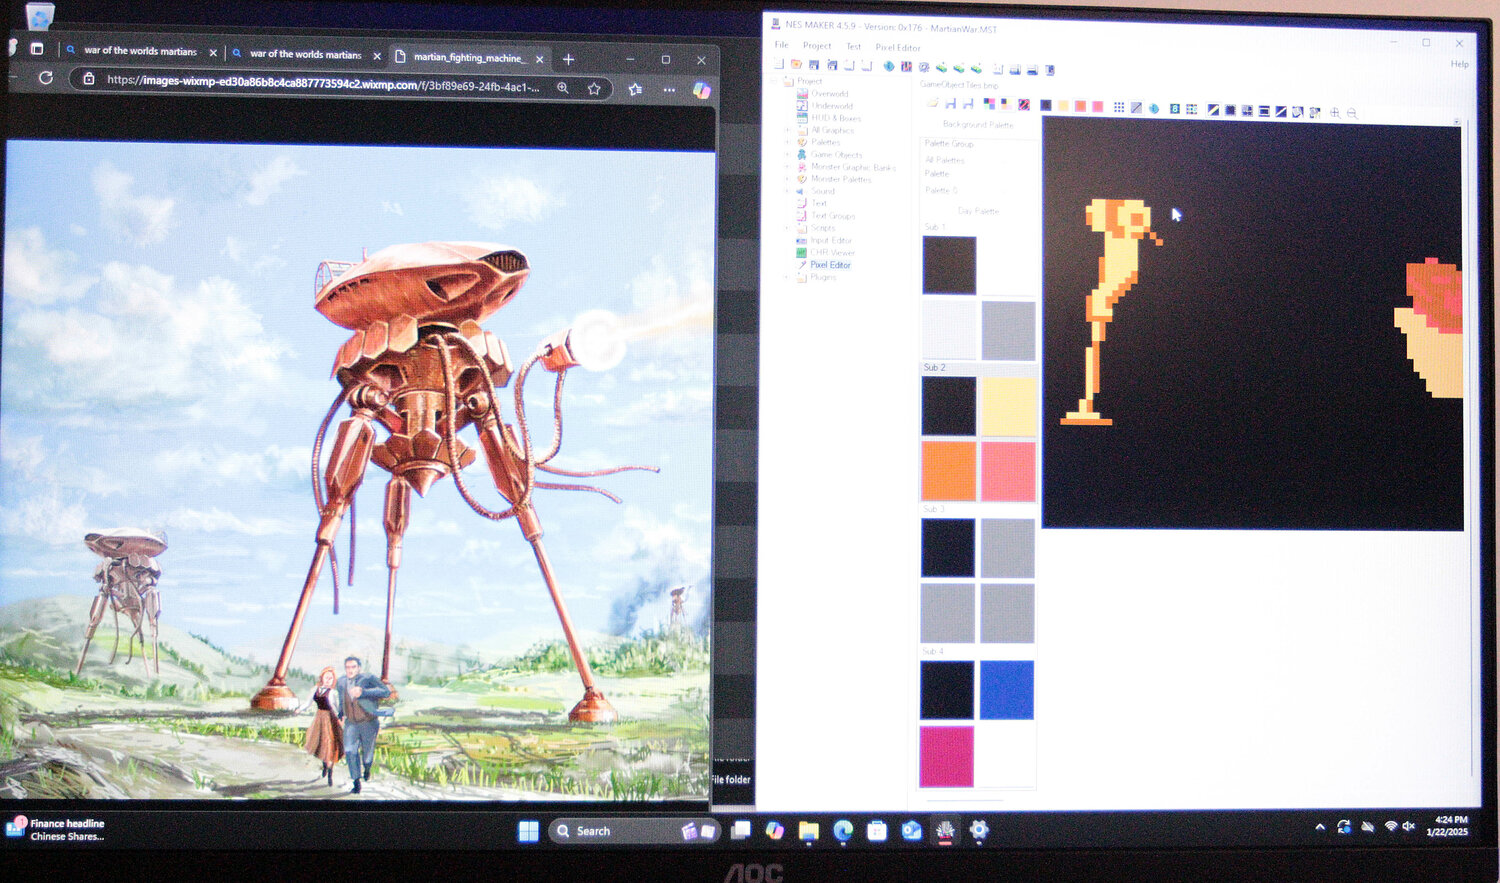Image resolution: width=1500 pixels, height=883 pixels.
Task: Click the browser address bar URL
Action: click(323, 85)
